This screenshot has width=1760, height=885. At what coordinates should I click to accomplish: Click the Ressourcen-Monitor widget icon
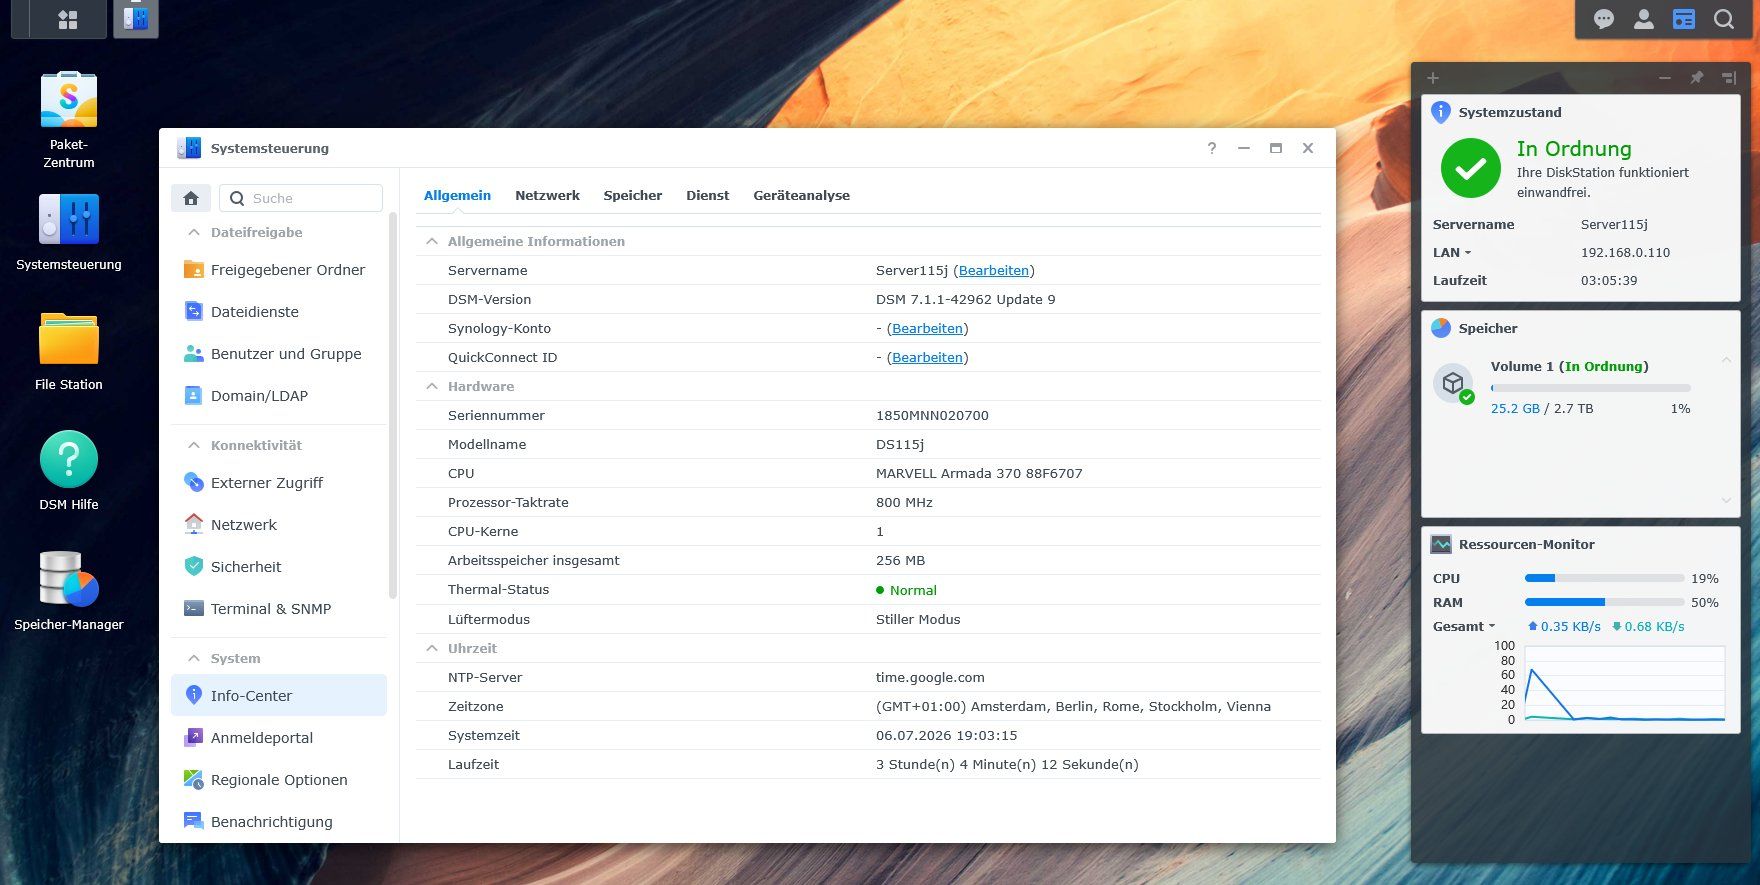[1441, 544]
